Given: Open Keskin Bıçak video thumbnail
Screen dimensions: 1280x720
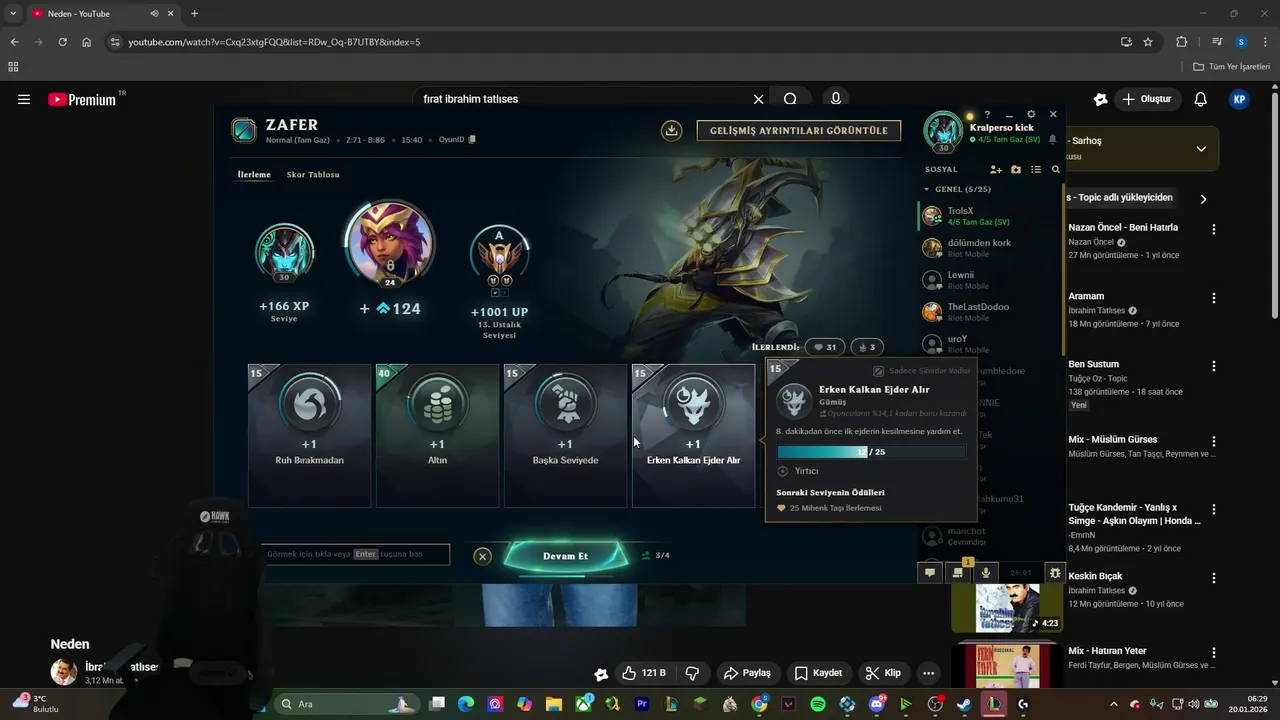Looking at the screenshot, I should (1008, 608).
